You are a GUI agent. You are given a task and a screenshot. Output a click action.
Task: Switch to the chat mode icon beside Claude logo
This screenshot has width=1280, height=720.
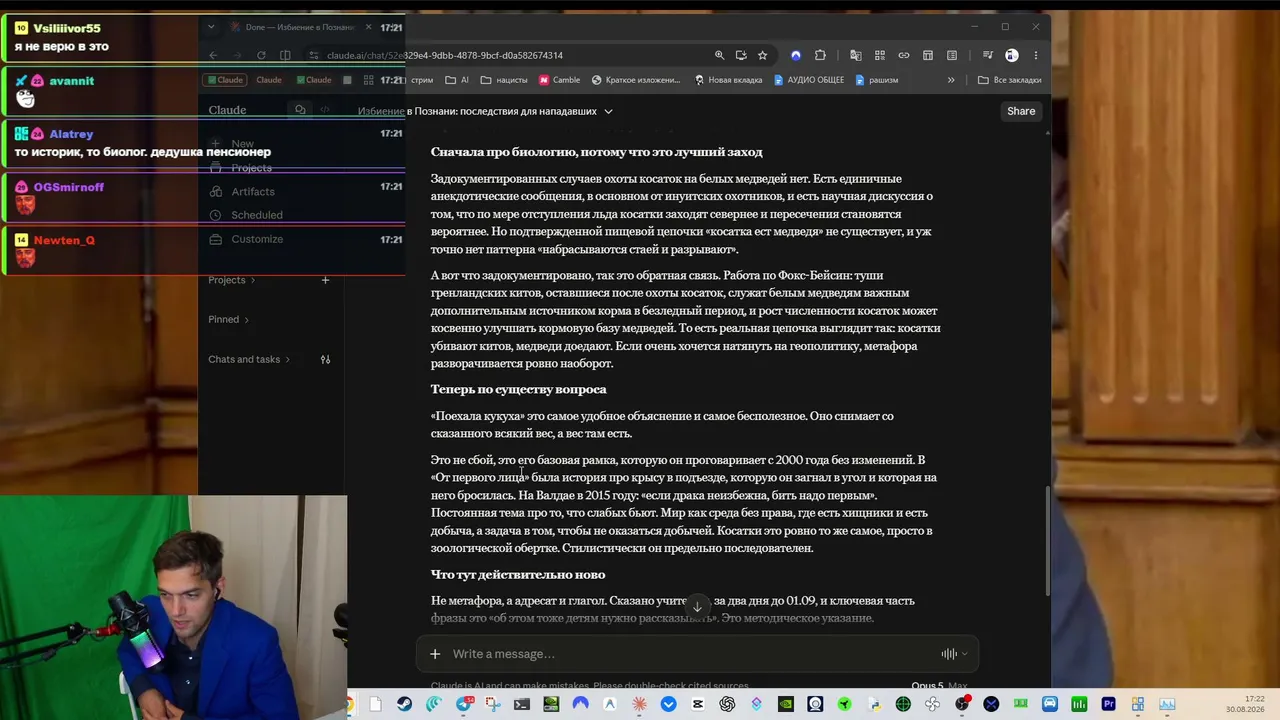tap(300, 110)
